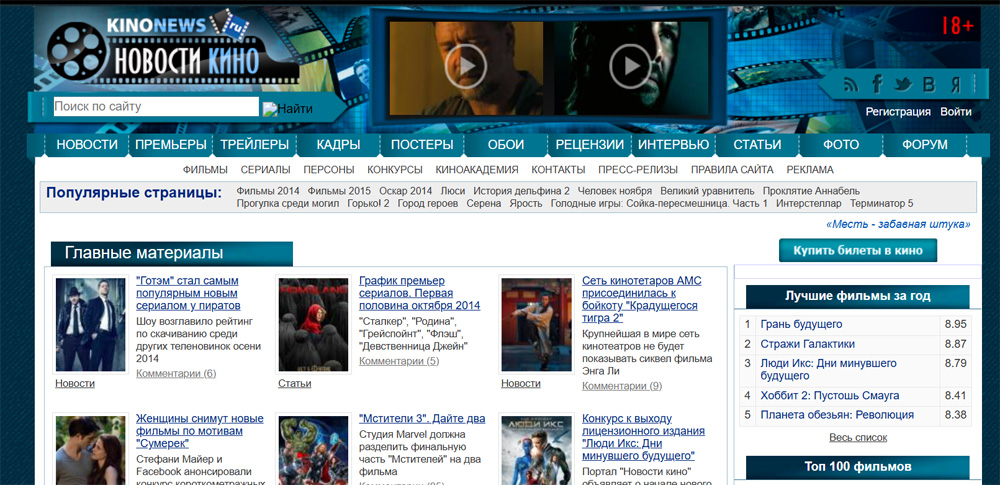This screenshot has width=1000, height=485.
Task: Open 'Интерстеллар' popular page link
Action: 811,203
